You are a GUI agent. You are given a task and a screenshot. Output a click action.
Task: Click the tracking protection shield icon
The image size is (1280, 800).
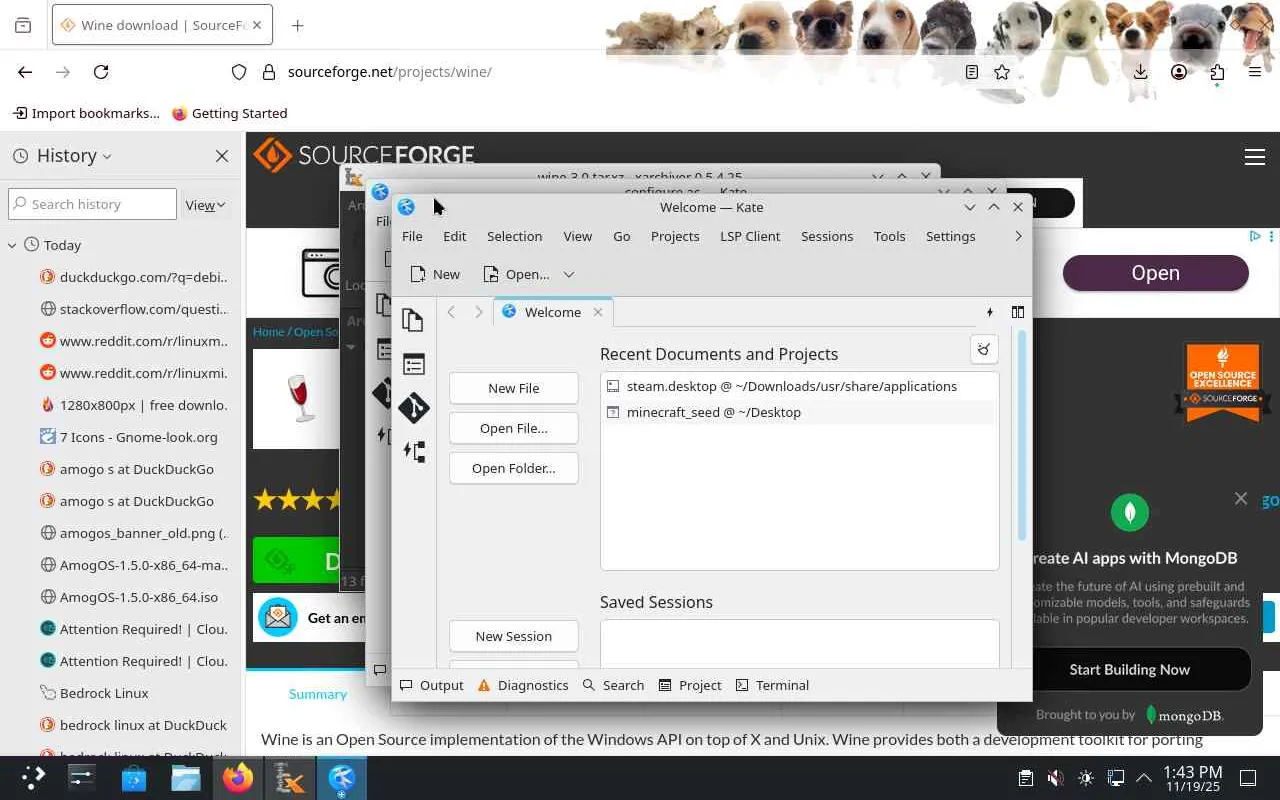(x=238, y=72)
